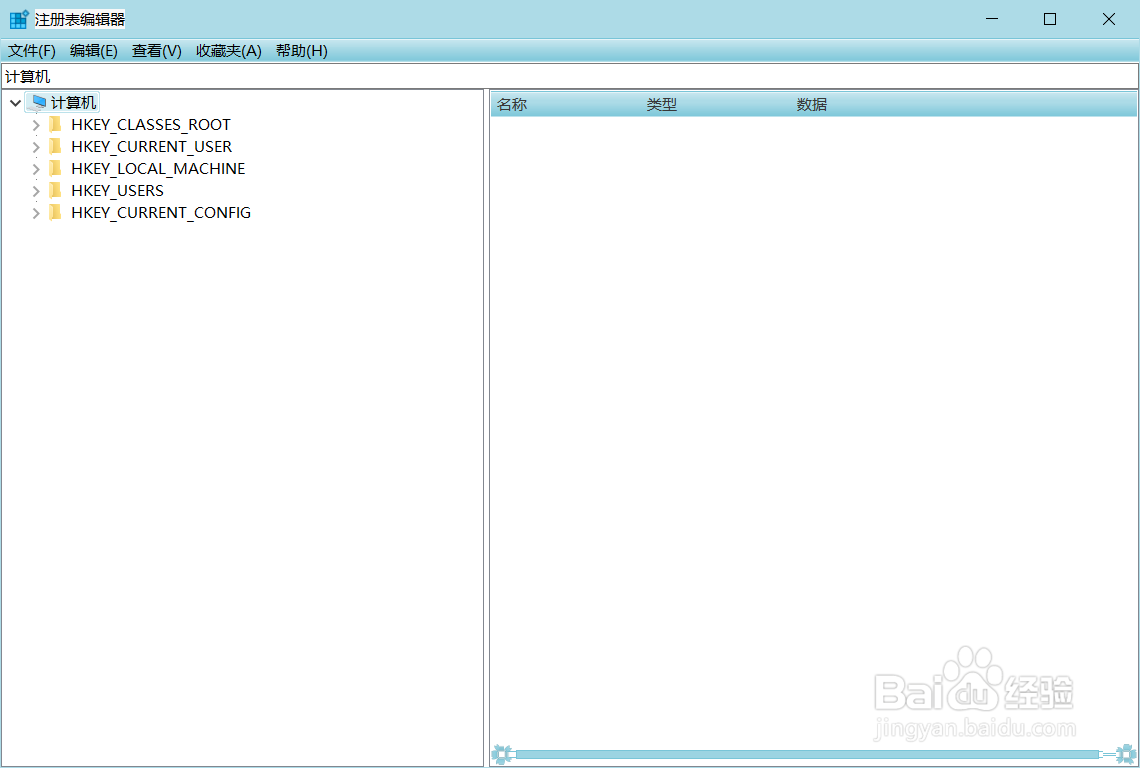
Task: Expand HKEY_USERS key
Action: click(36, 191)
